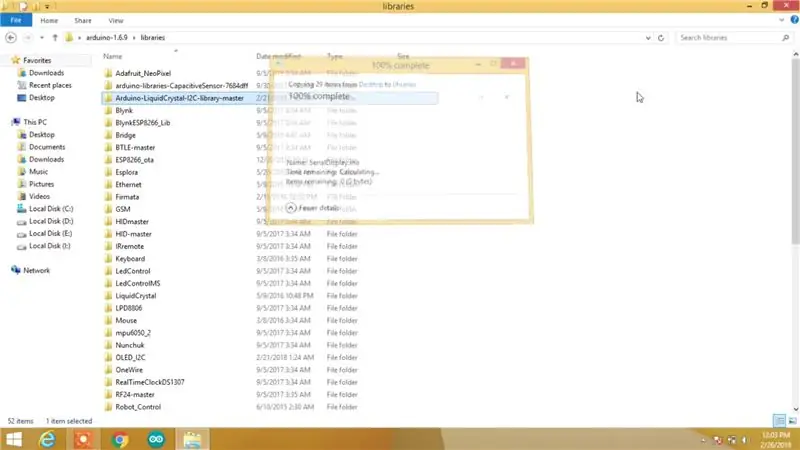Click the search magnifier icon
This screenshot has height=450, width=800.
click(x=786, y=38)
